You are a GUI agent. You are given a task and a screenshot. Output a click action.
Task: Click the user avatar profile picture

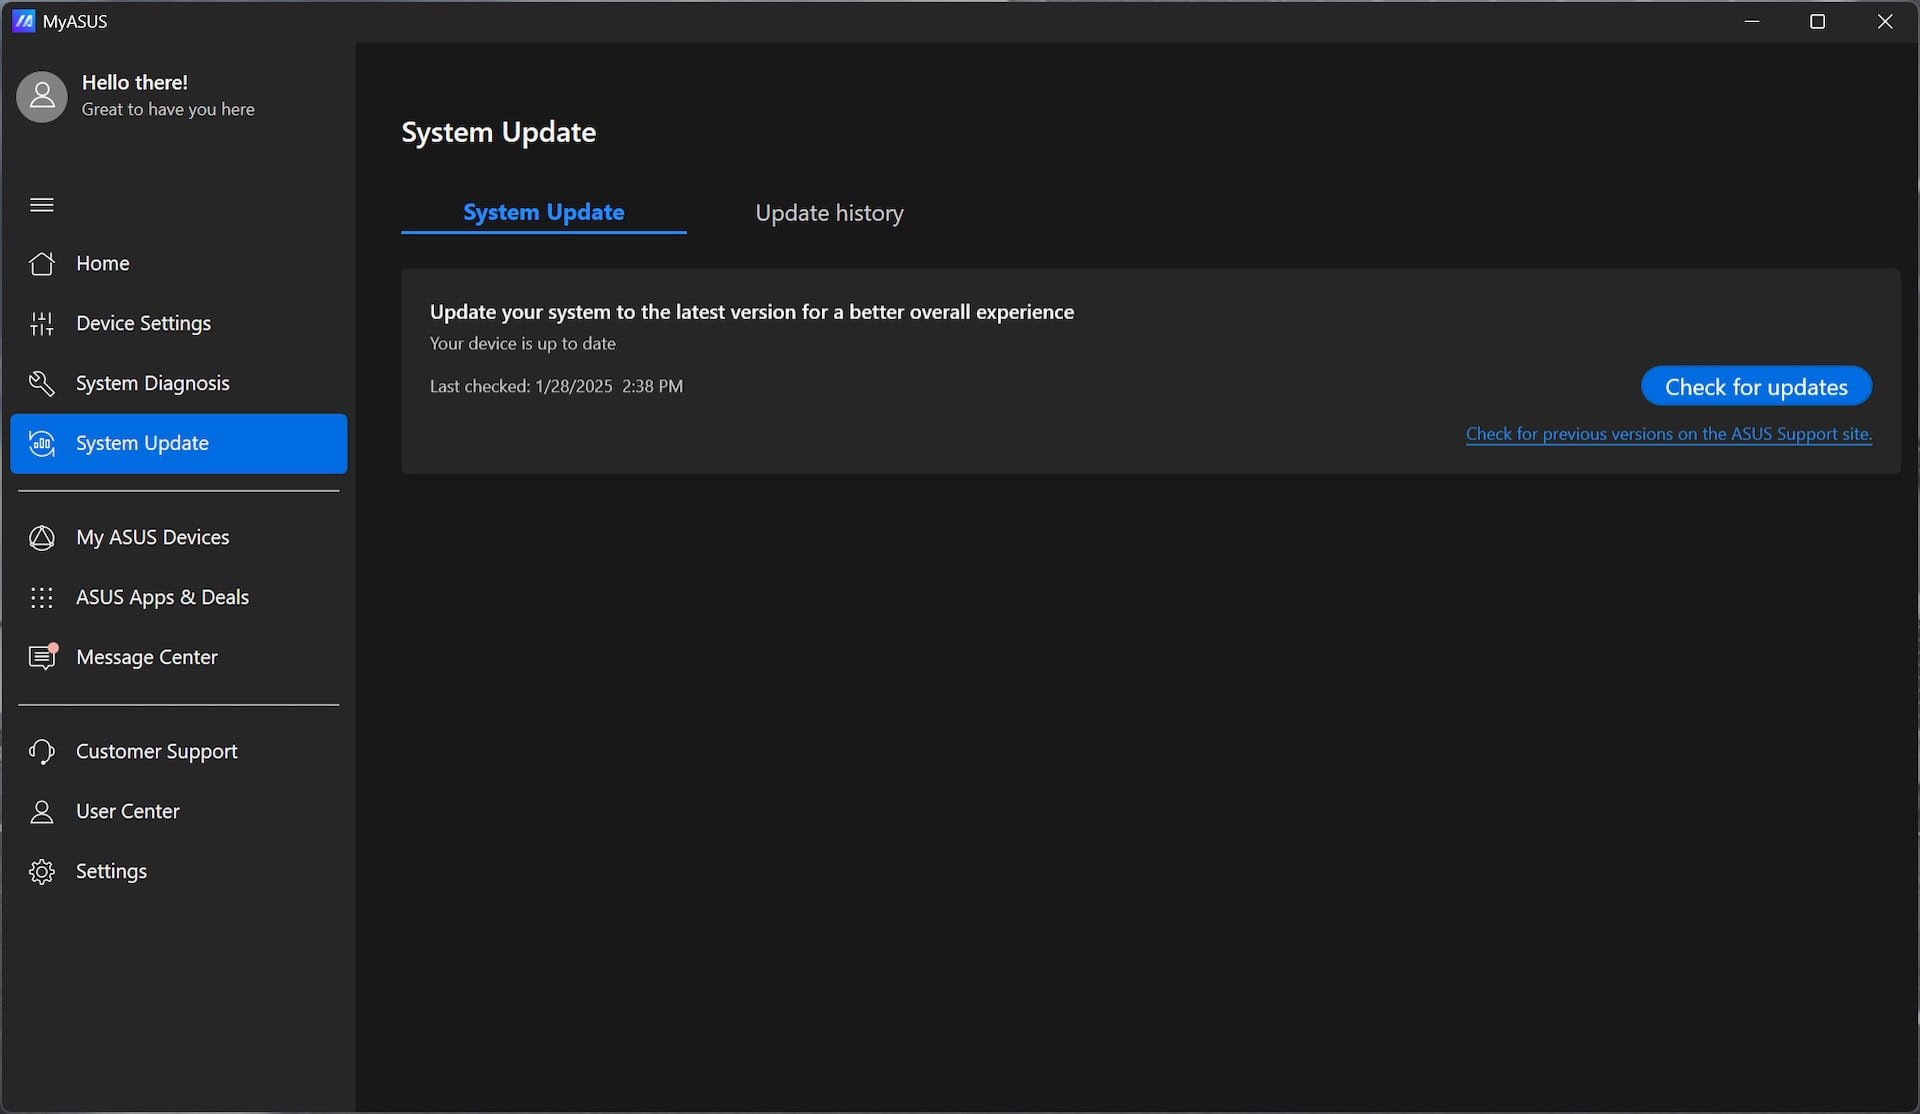pyautogui.click(x=42, y=96)
